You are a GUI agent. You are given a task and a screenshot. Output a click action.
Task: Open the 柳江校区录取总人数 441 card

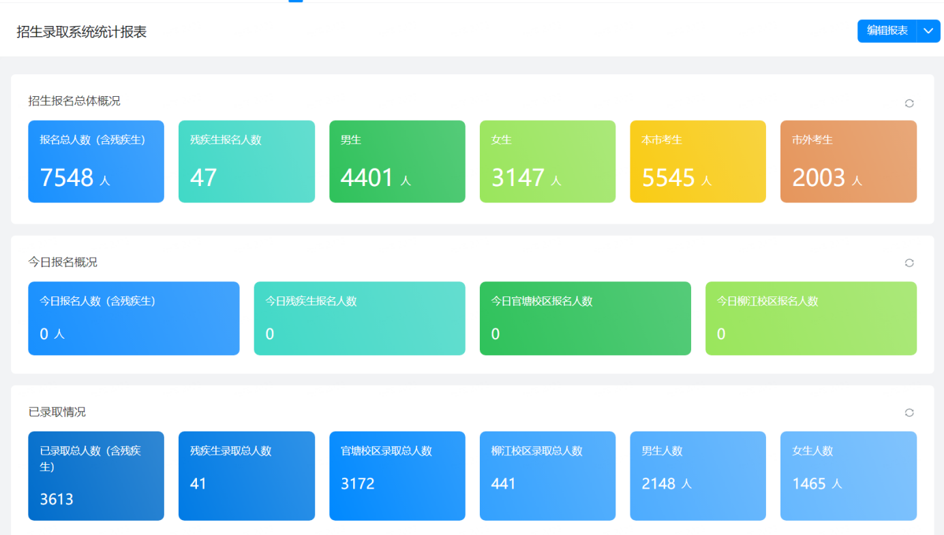point(548,475)
